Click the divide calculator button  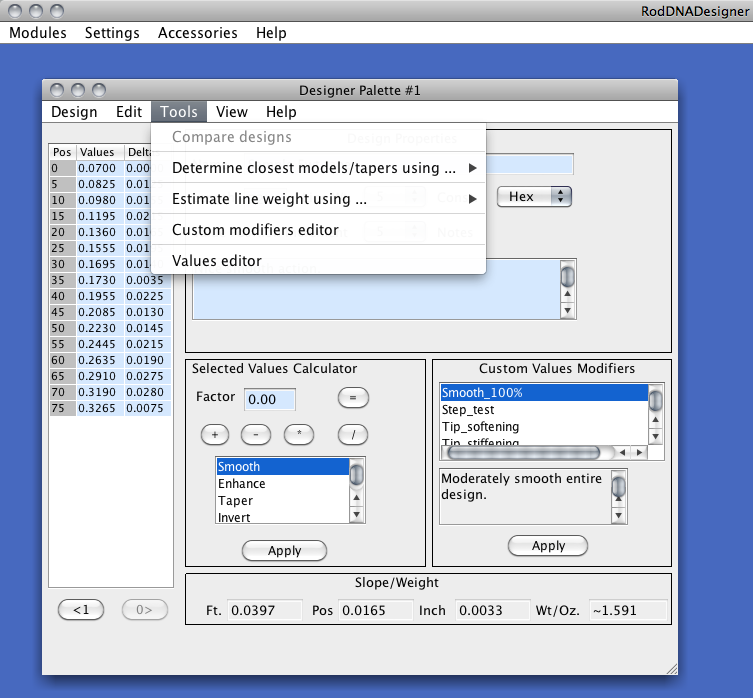click(353, 435)
